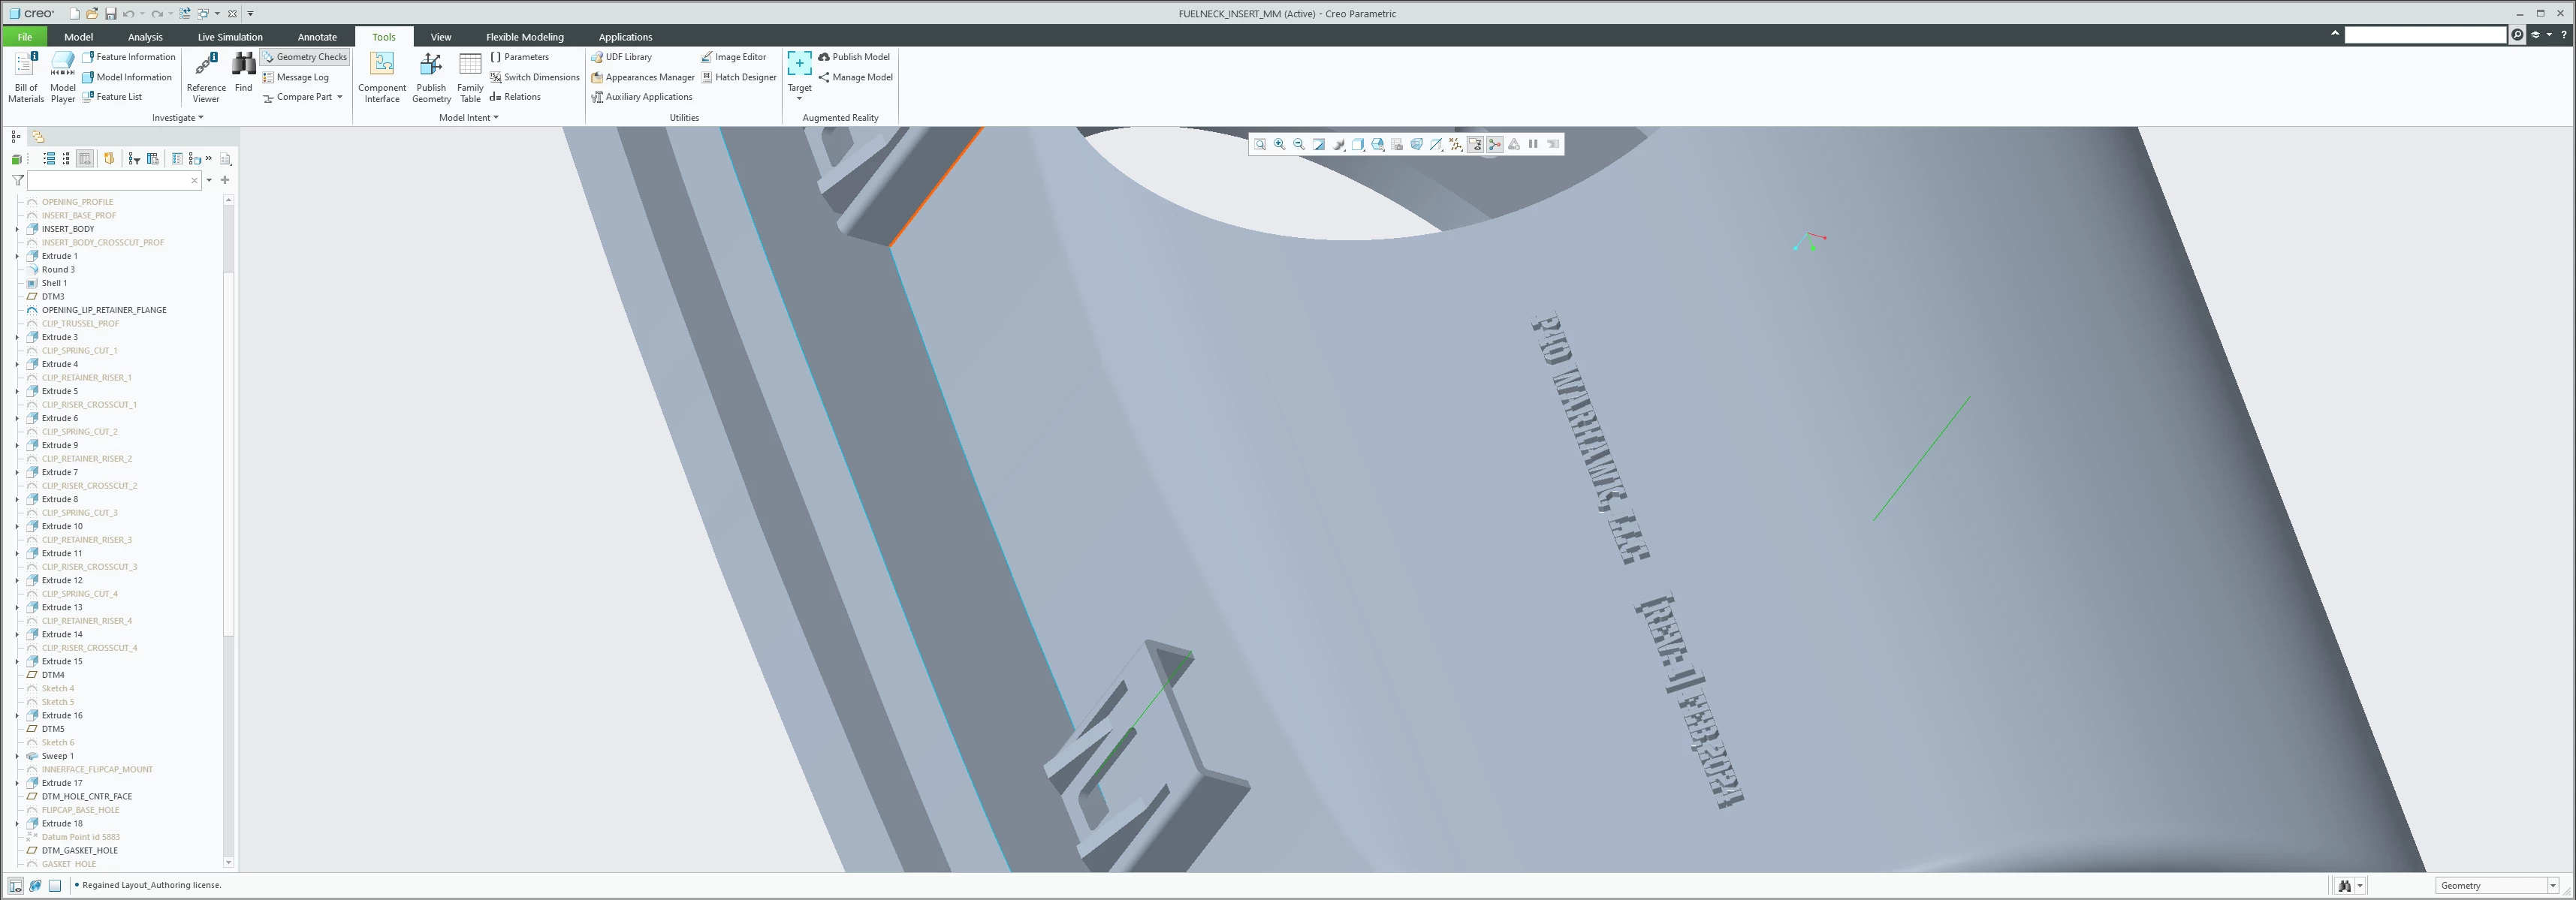
Task: Click the Refit view icon
Action: tap(1260, 144)
